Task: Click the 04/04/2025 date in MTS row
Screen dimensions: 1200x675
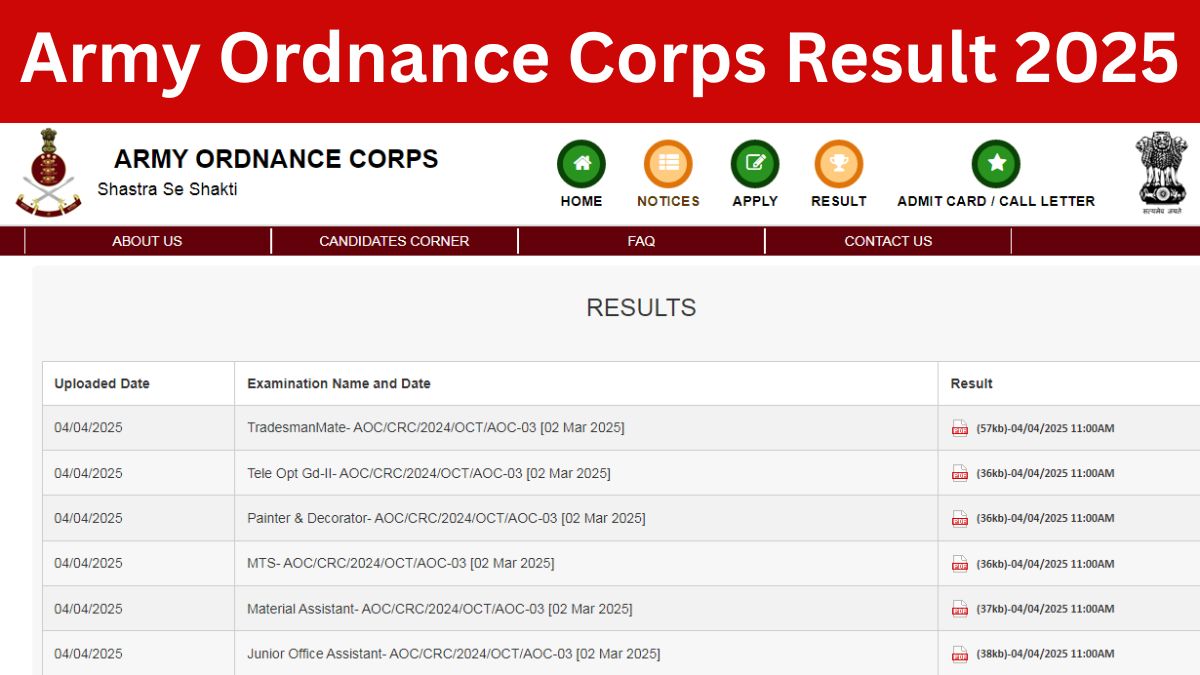Action: 88,563
